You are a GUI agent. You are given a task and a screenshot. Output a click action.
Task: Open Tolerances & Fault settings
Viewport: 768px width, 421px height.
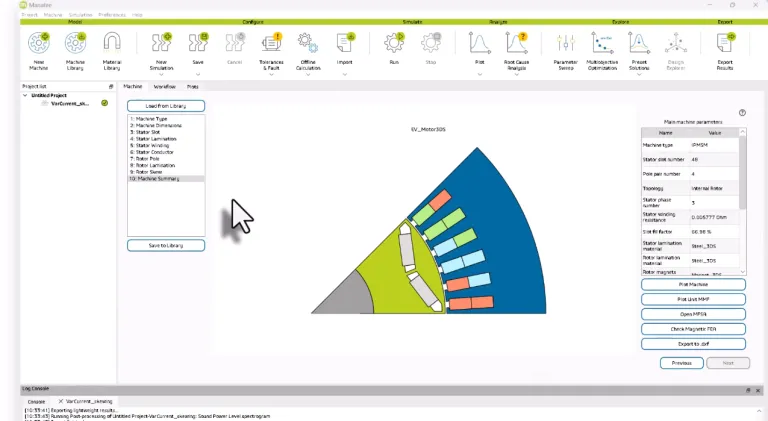[x=271, y=43]
